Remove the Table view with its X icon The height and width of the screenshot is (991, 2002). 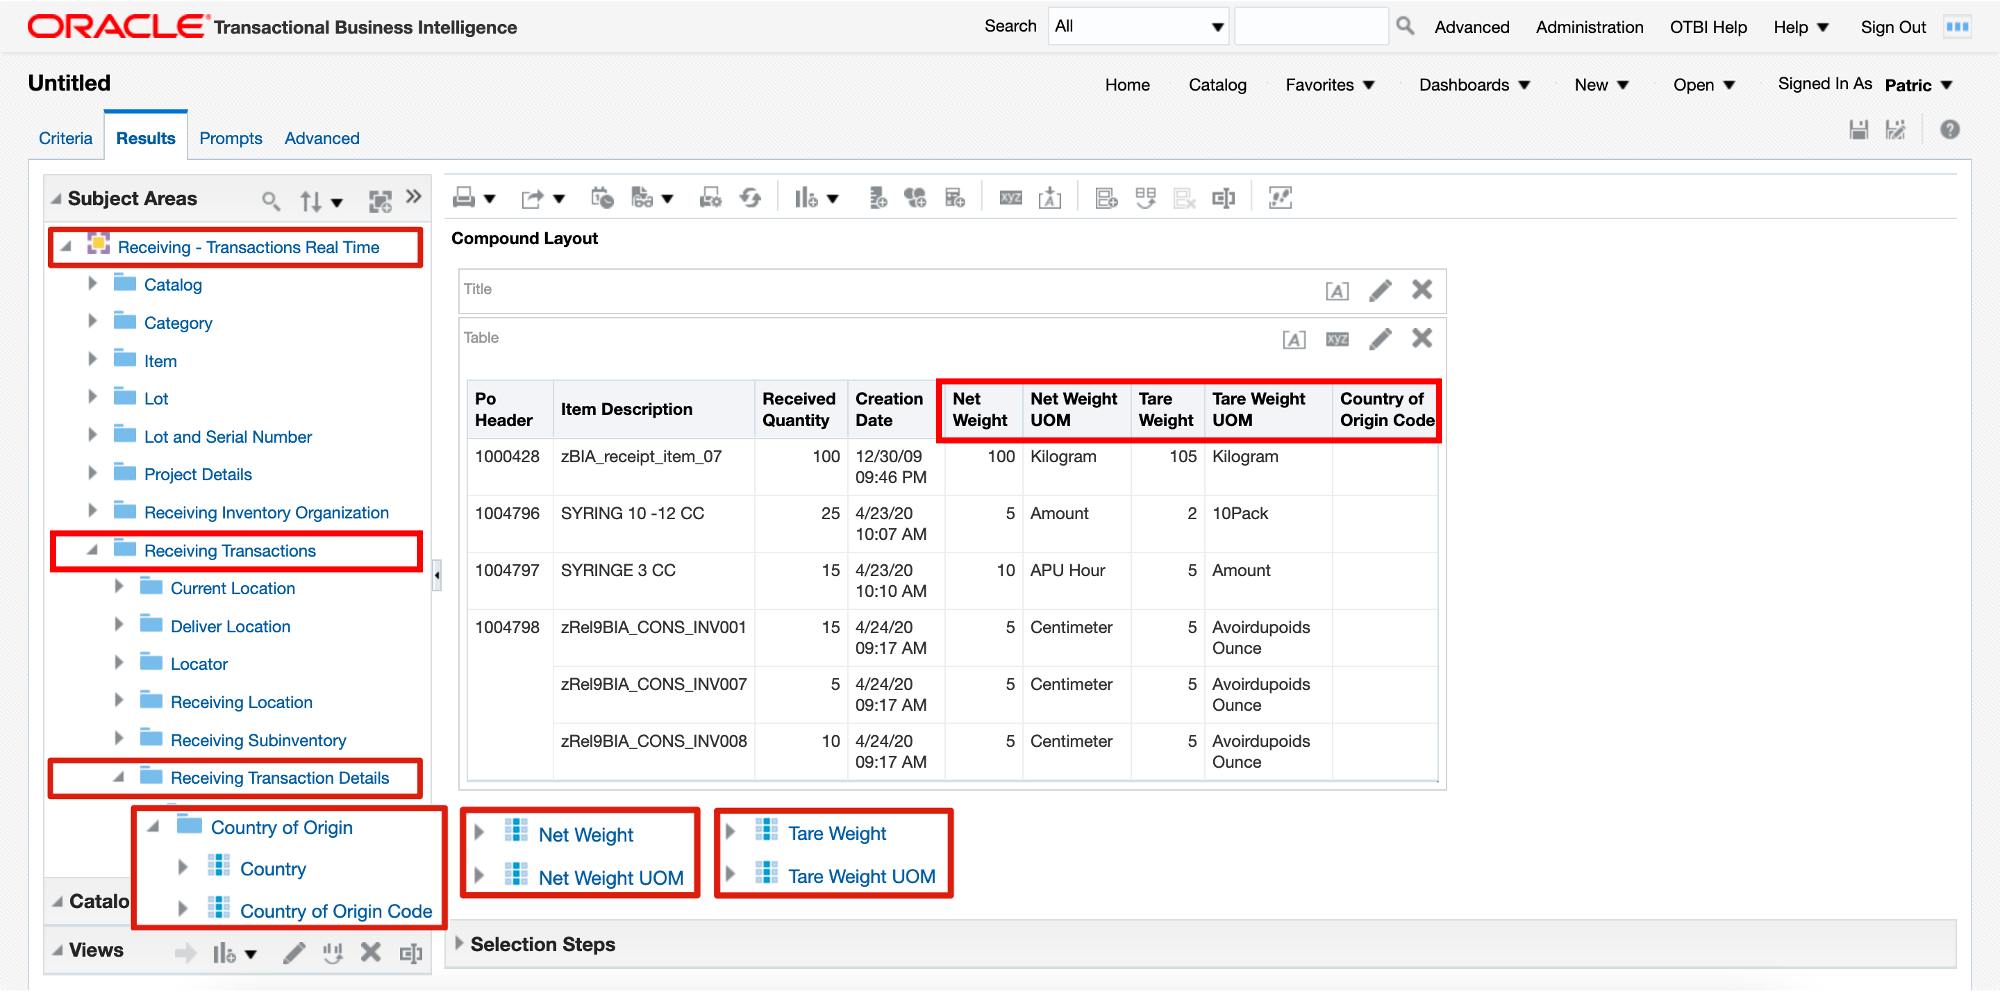[1422, 338]
